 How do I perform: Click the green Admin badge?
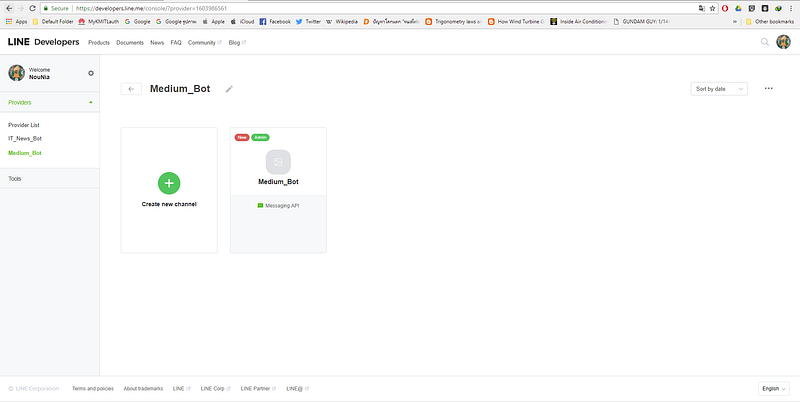260,137
